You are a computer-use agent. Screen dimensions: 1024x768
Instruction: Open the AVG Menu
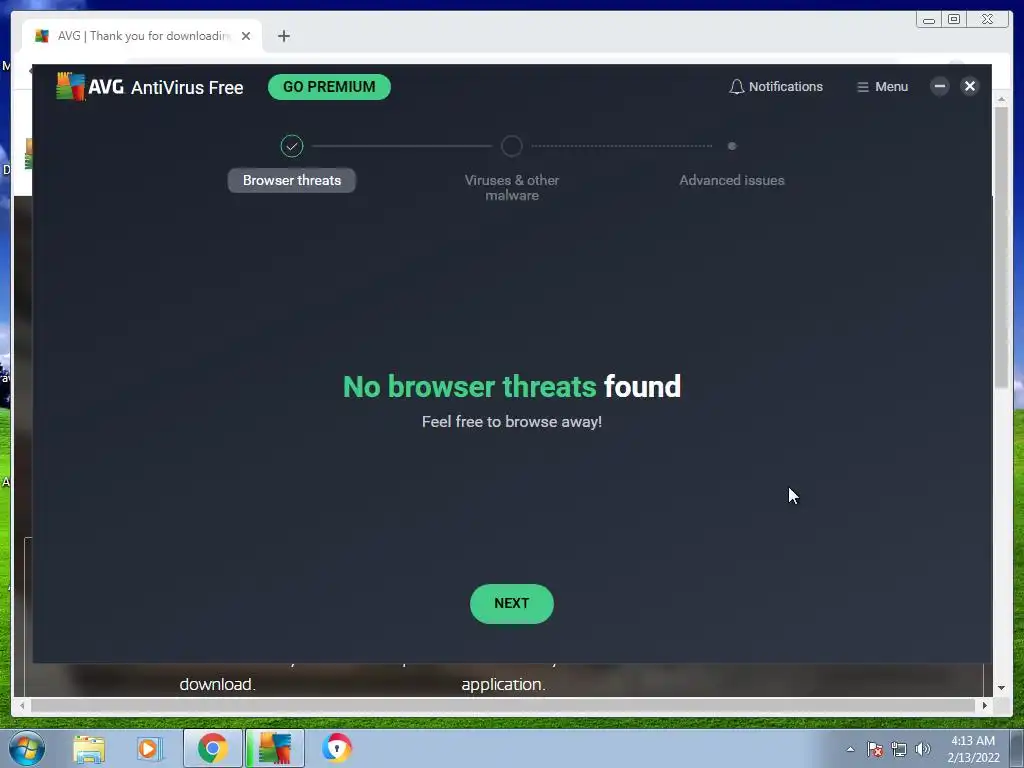pyautogui.click(x=882, y=87)
